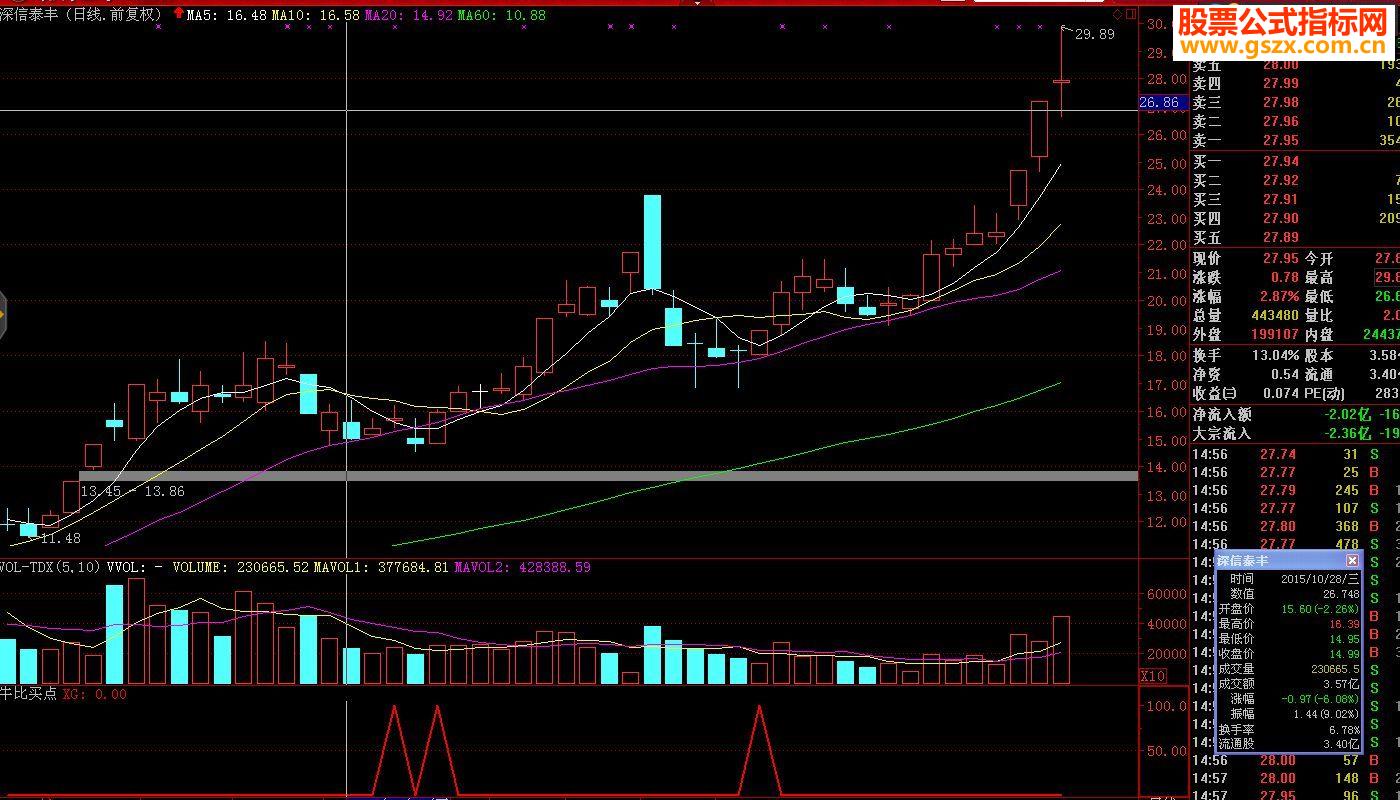
Task: Click the 牛比买点 indicator title
Action: click(28, 693)
